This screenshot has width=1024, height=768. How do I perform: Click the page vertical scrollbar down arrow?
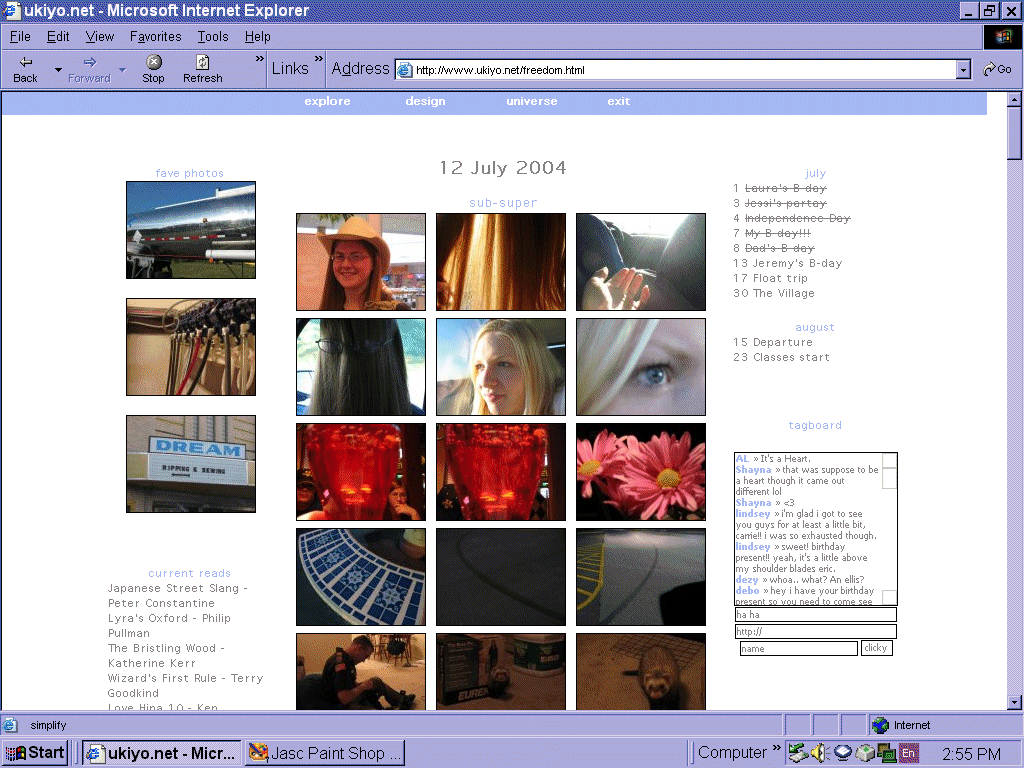[1014, 703]
